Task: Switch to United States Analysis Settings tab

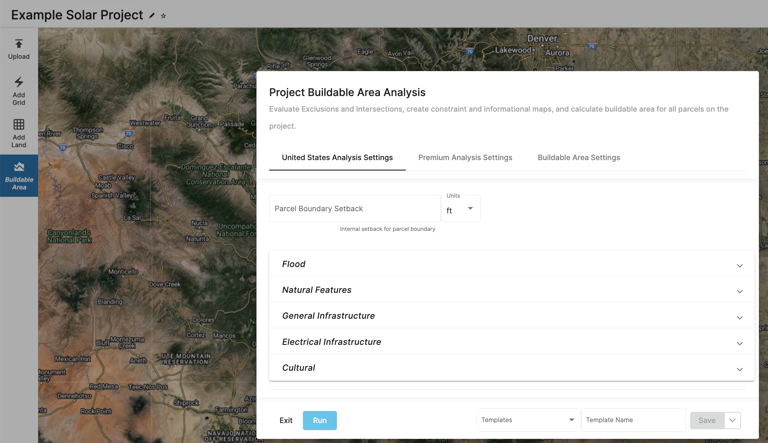Action: pos(337,157)
